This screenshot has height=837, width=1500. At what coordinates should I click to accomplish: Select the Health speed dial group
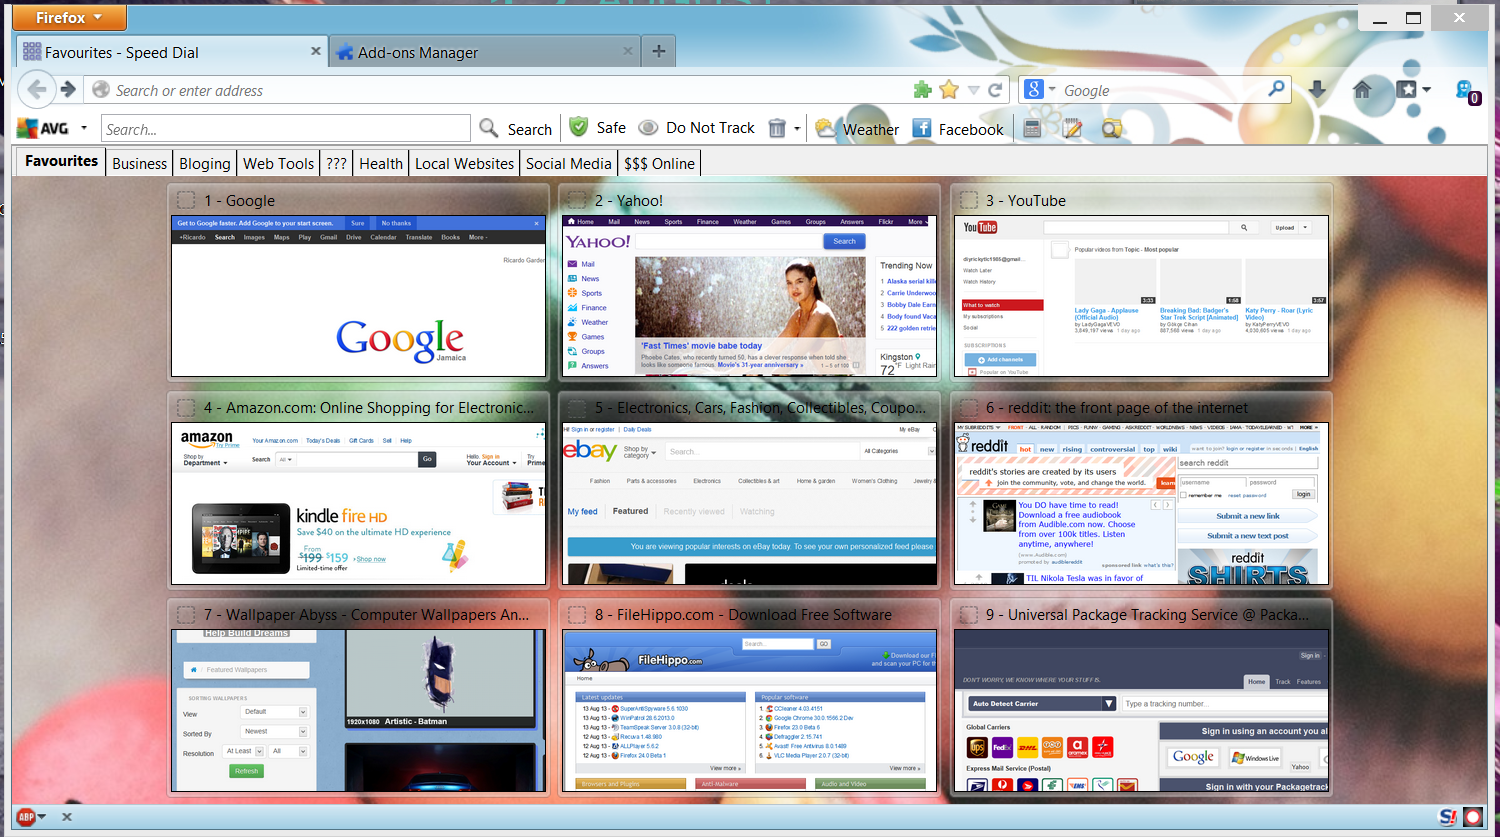tap(381, 163)
